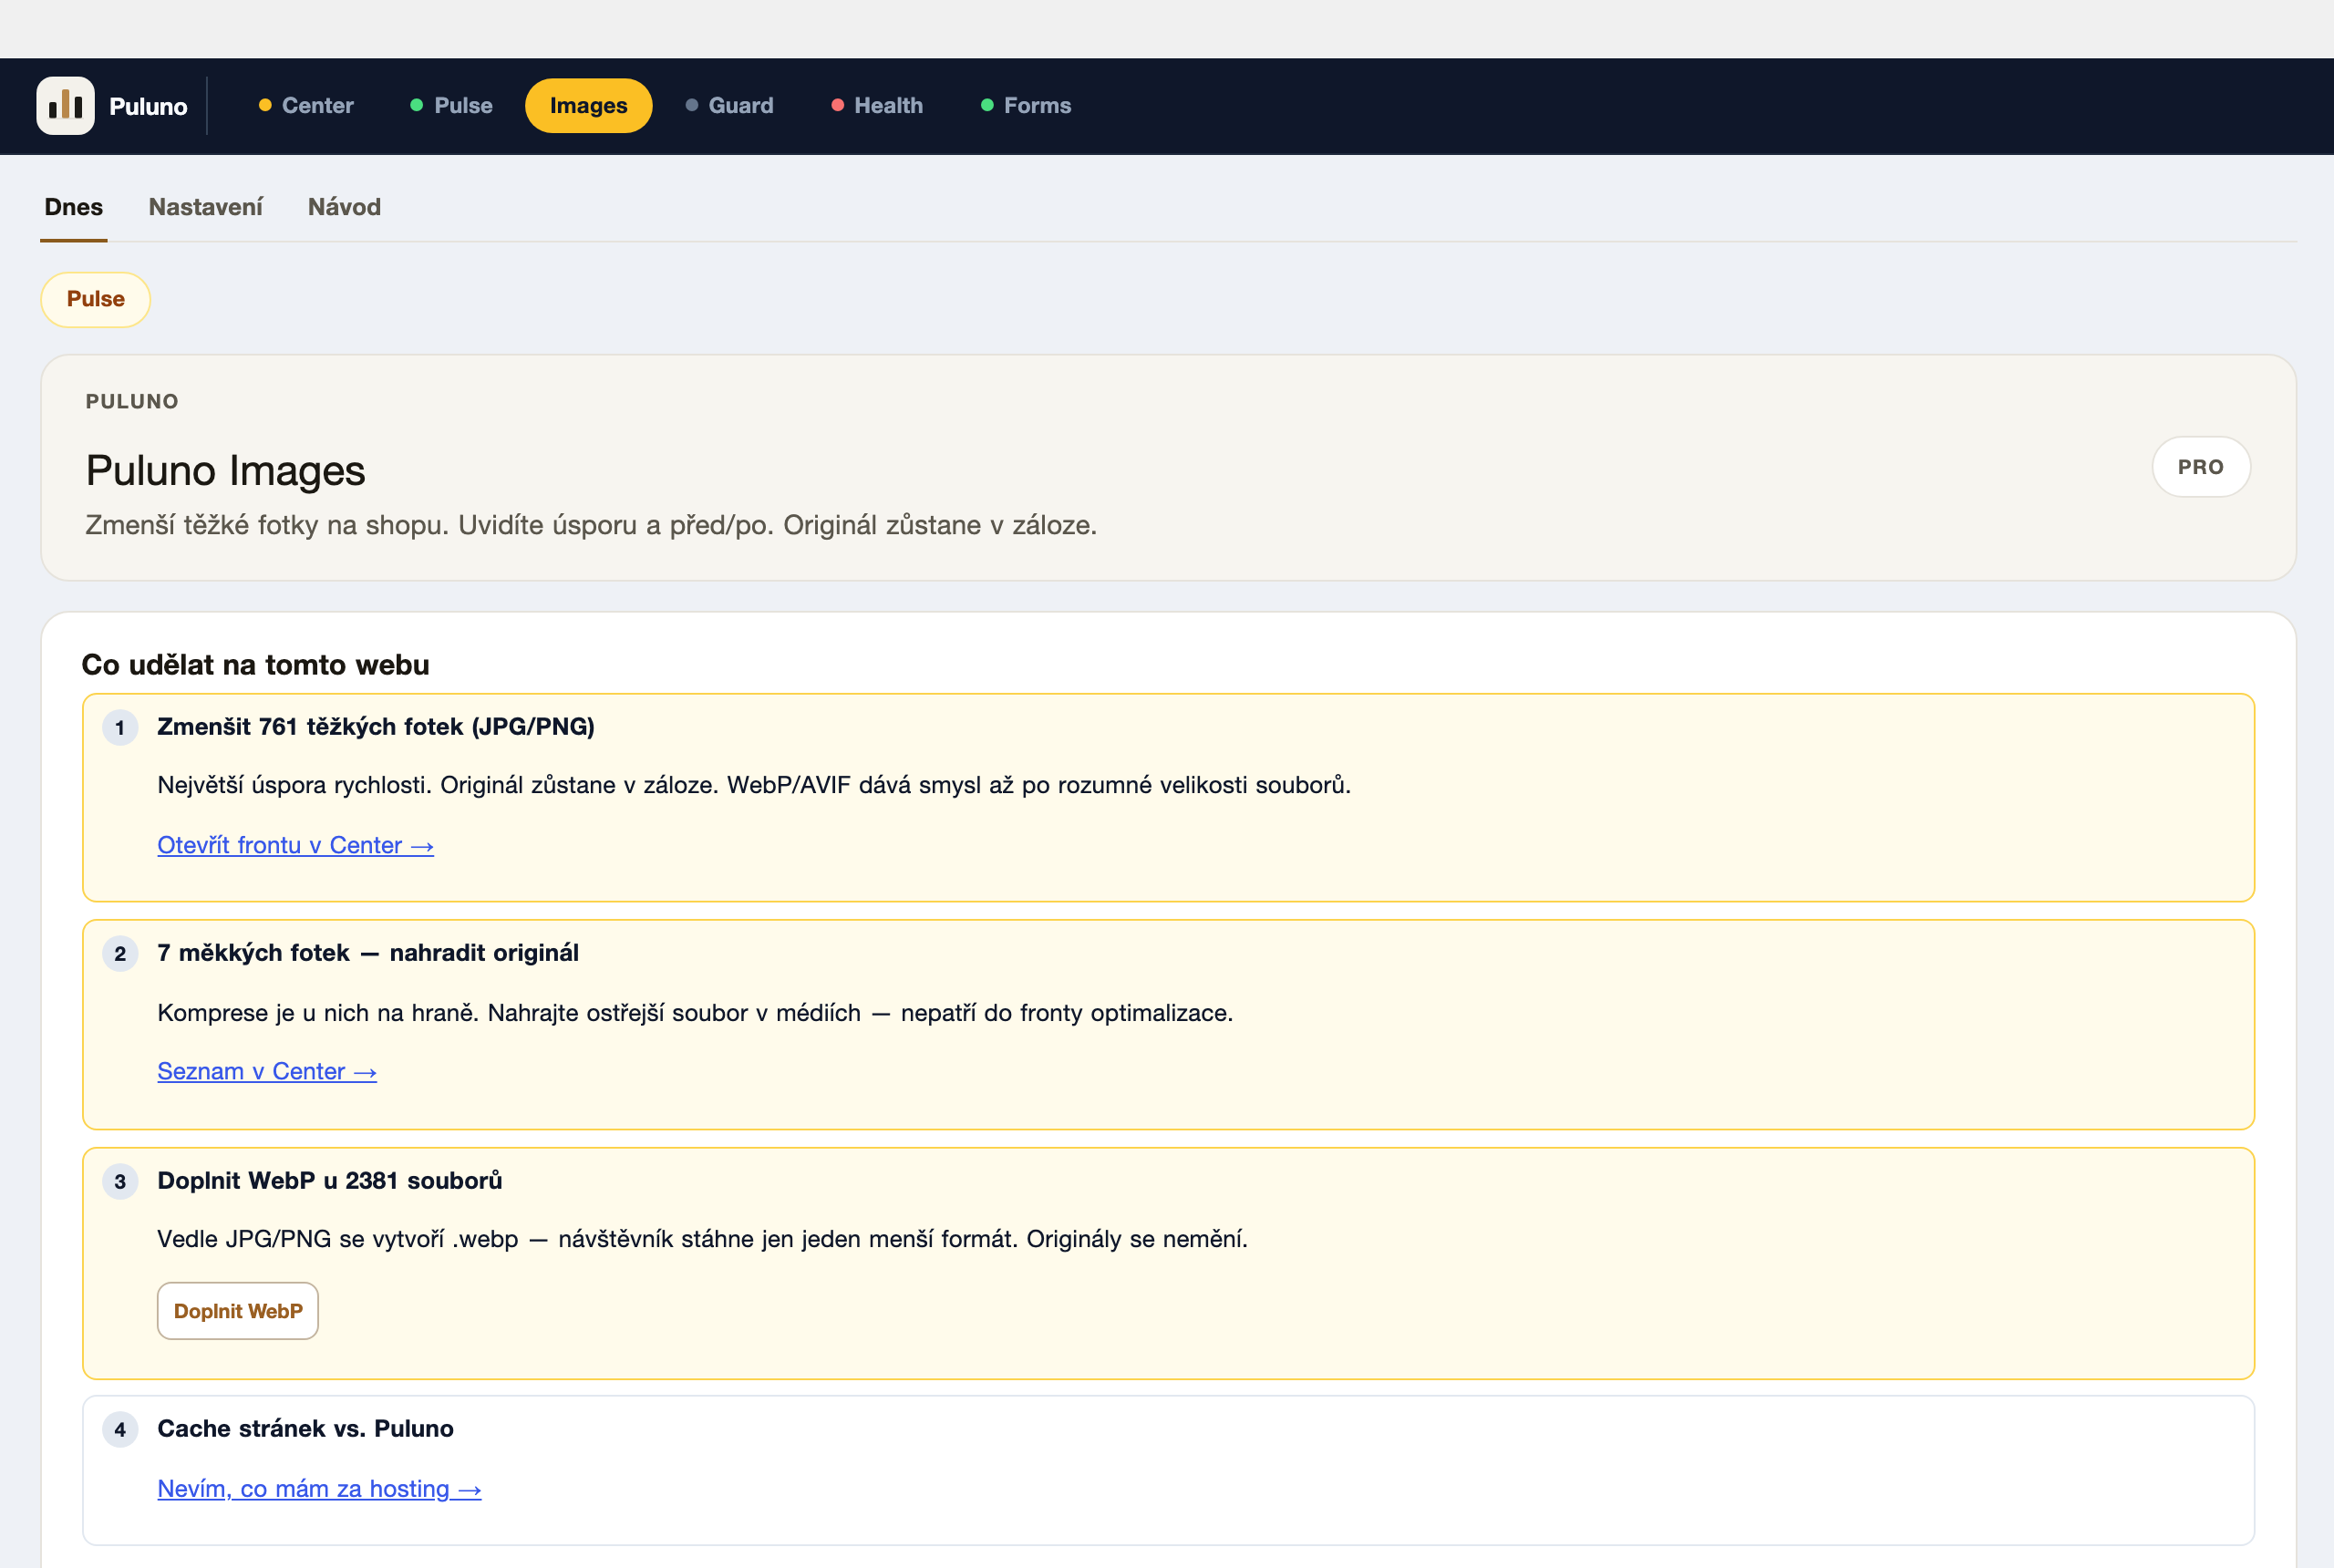Click the Doplnit WebP button
Screen dimensions: 2334x1568
click(x=238, y=1310)
